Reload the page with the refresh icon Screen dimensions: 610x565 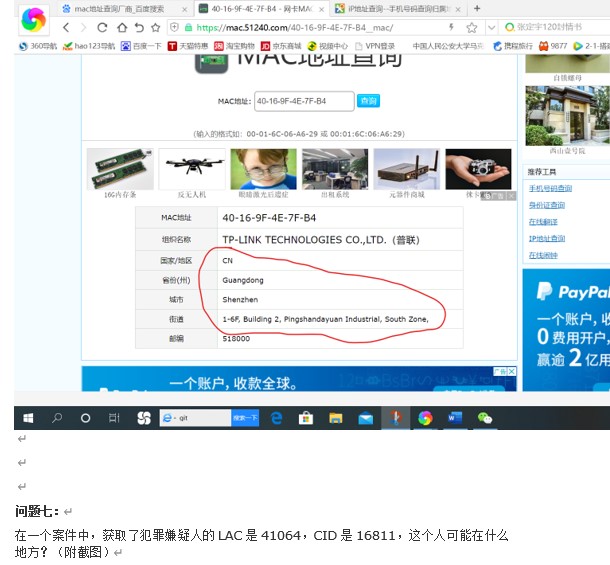coord(102,27)
